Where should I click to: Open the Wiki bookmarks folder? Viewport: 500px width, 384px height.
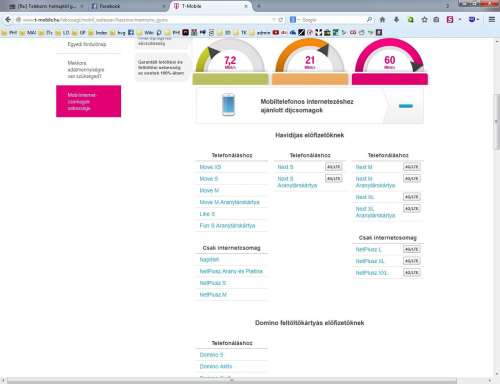pyautogui.click(x=145, y=32)
